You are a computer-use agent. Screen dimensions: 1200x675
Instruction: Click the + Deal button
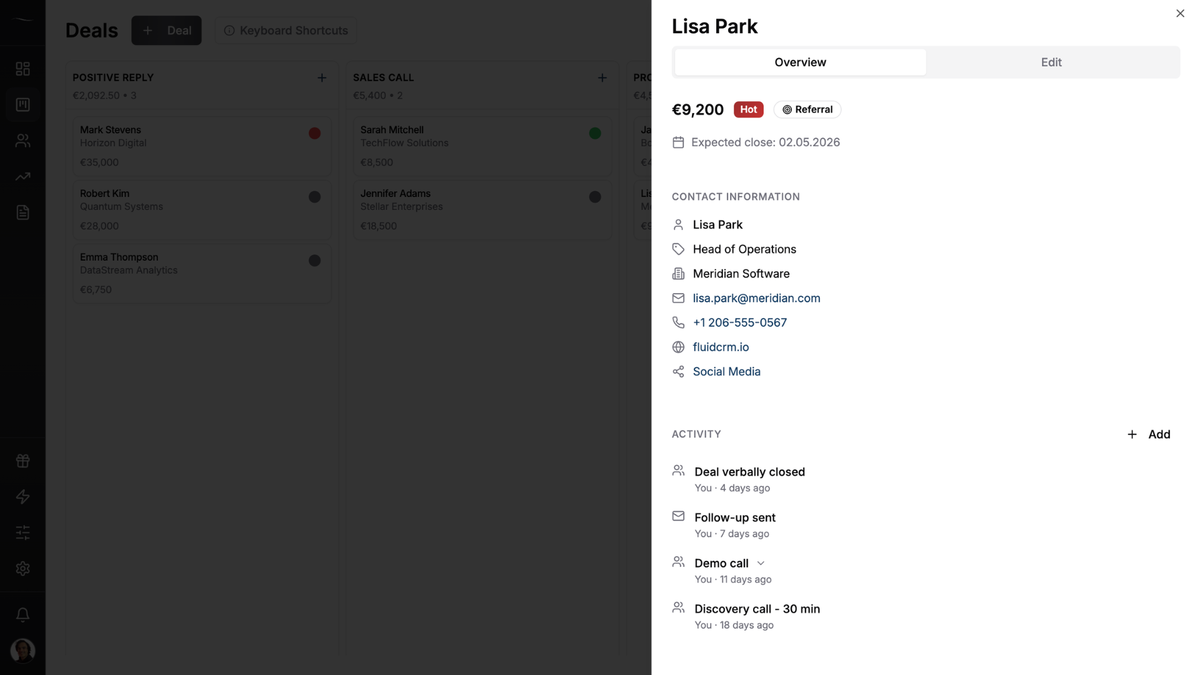(166, 30)
